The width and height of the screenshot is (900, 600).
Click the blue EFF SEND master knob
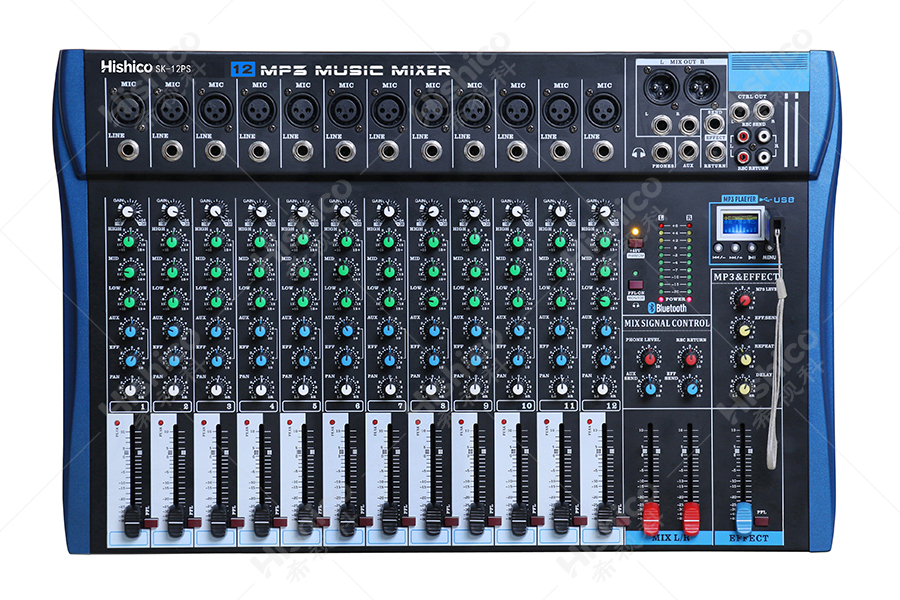tap(692, 389)
